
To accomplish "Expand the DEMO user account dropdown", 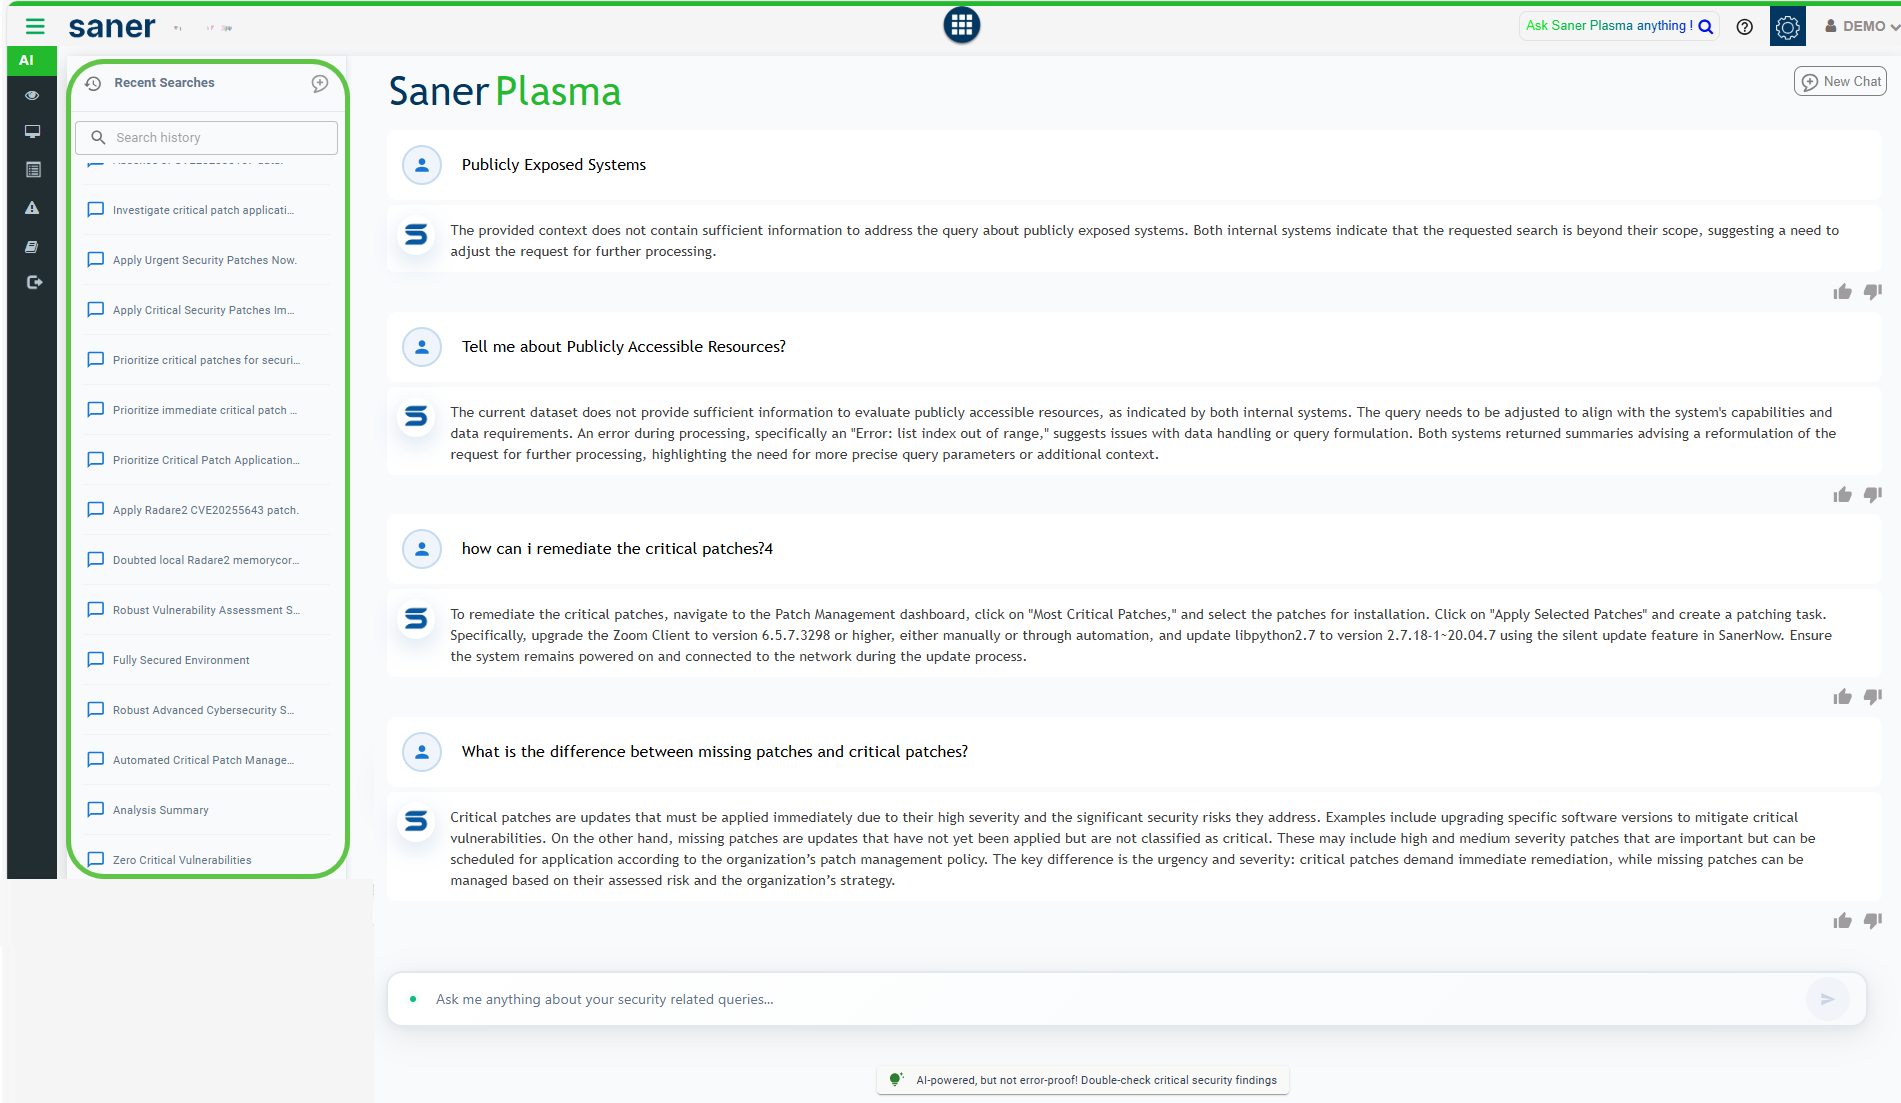I will pos(1861,27).
